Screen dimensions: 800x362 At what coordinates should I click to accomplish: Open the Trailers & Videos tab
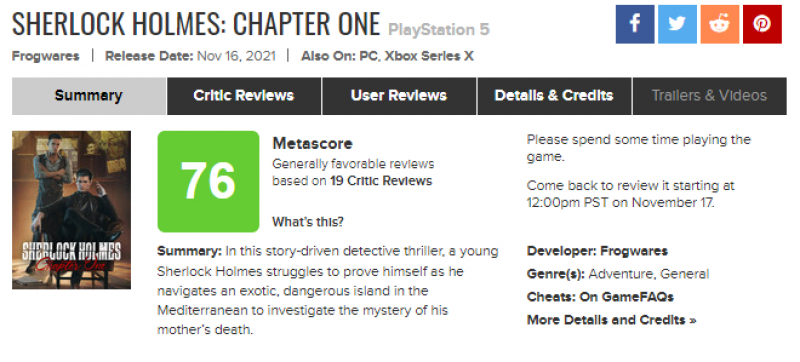(709, 96)
